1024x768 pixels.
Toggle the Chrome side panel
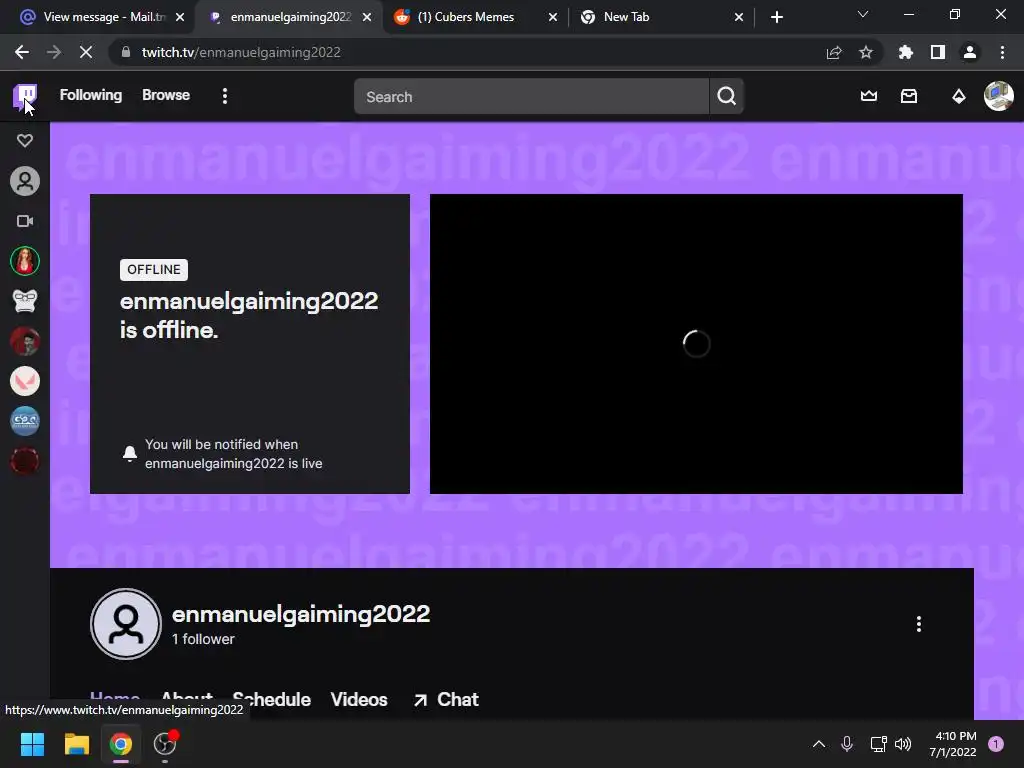(938, 52)
